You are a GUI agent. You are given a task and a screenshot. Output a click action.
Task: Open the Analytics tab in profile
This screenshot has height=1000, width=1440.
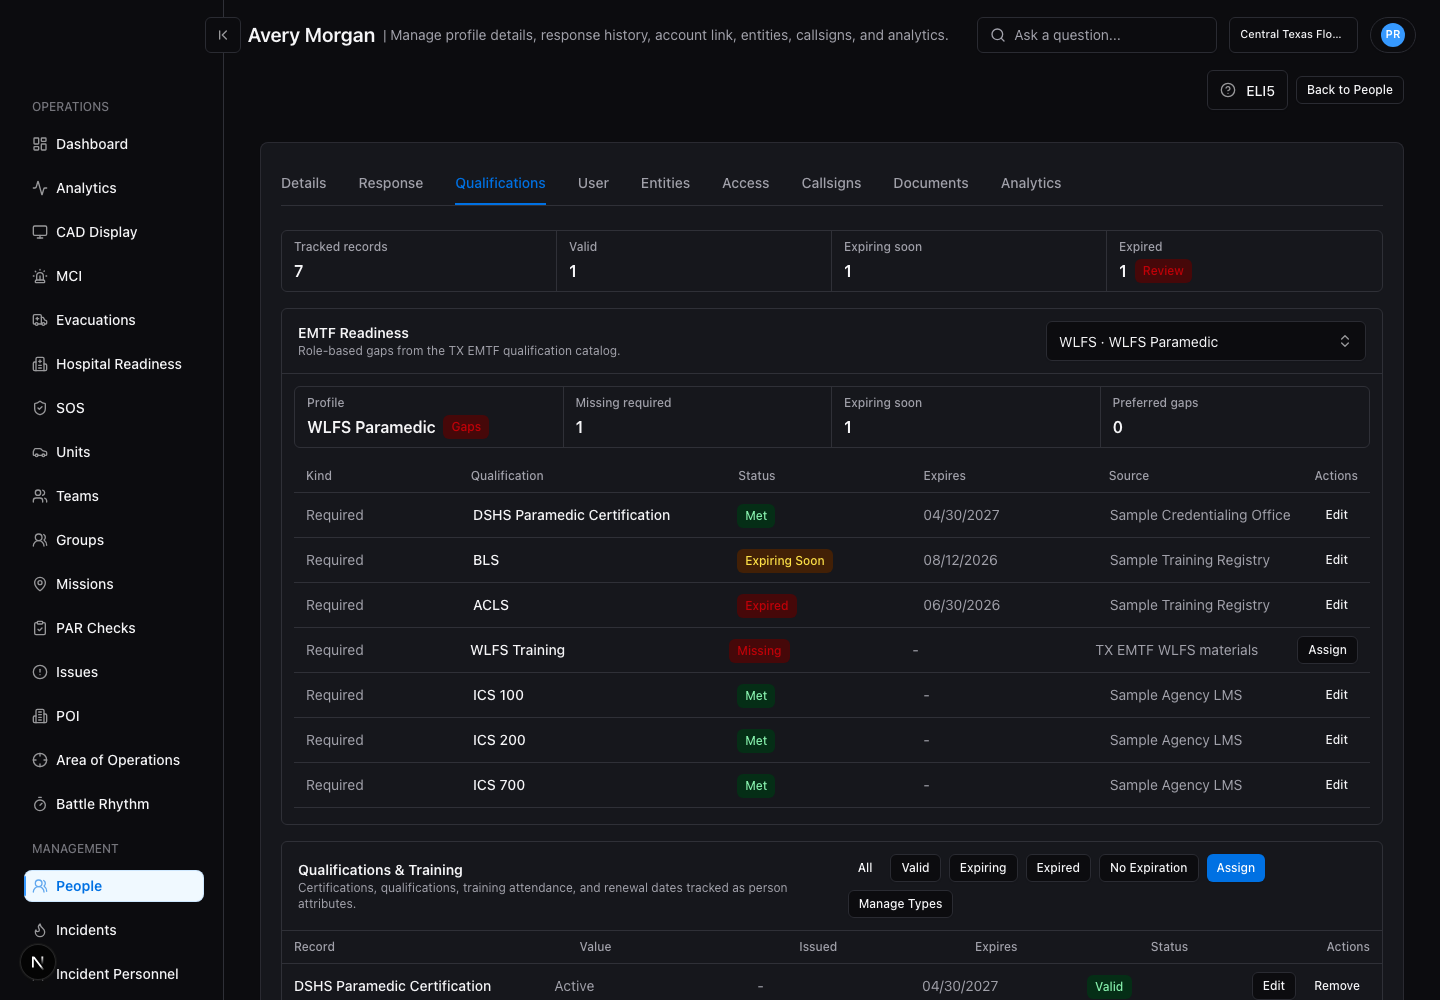tap(1031, 183)
